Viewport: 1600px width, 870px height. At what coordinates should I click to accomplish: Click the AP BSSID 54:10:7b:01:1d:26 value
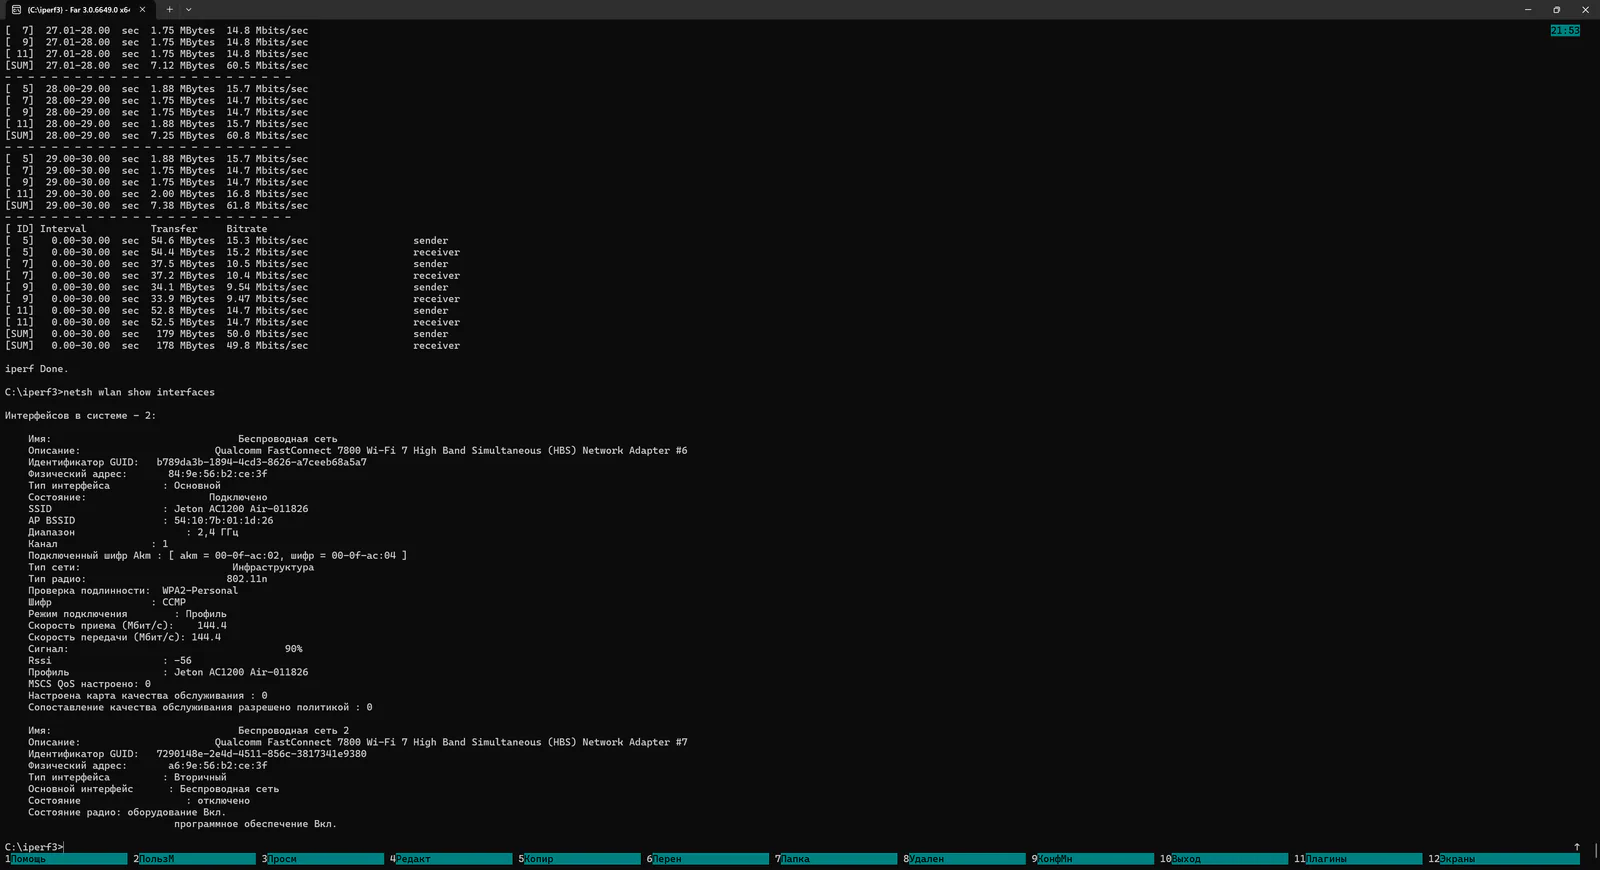(223, 521)
